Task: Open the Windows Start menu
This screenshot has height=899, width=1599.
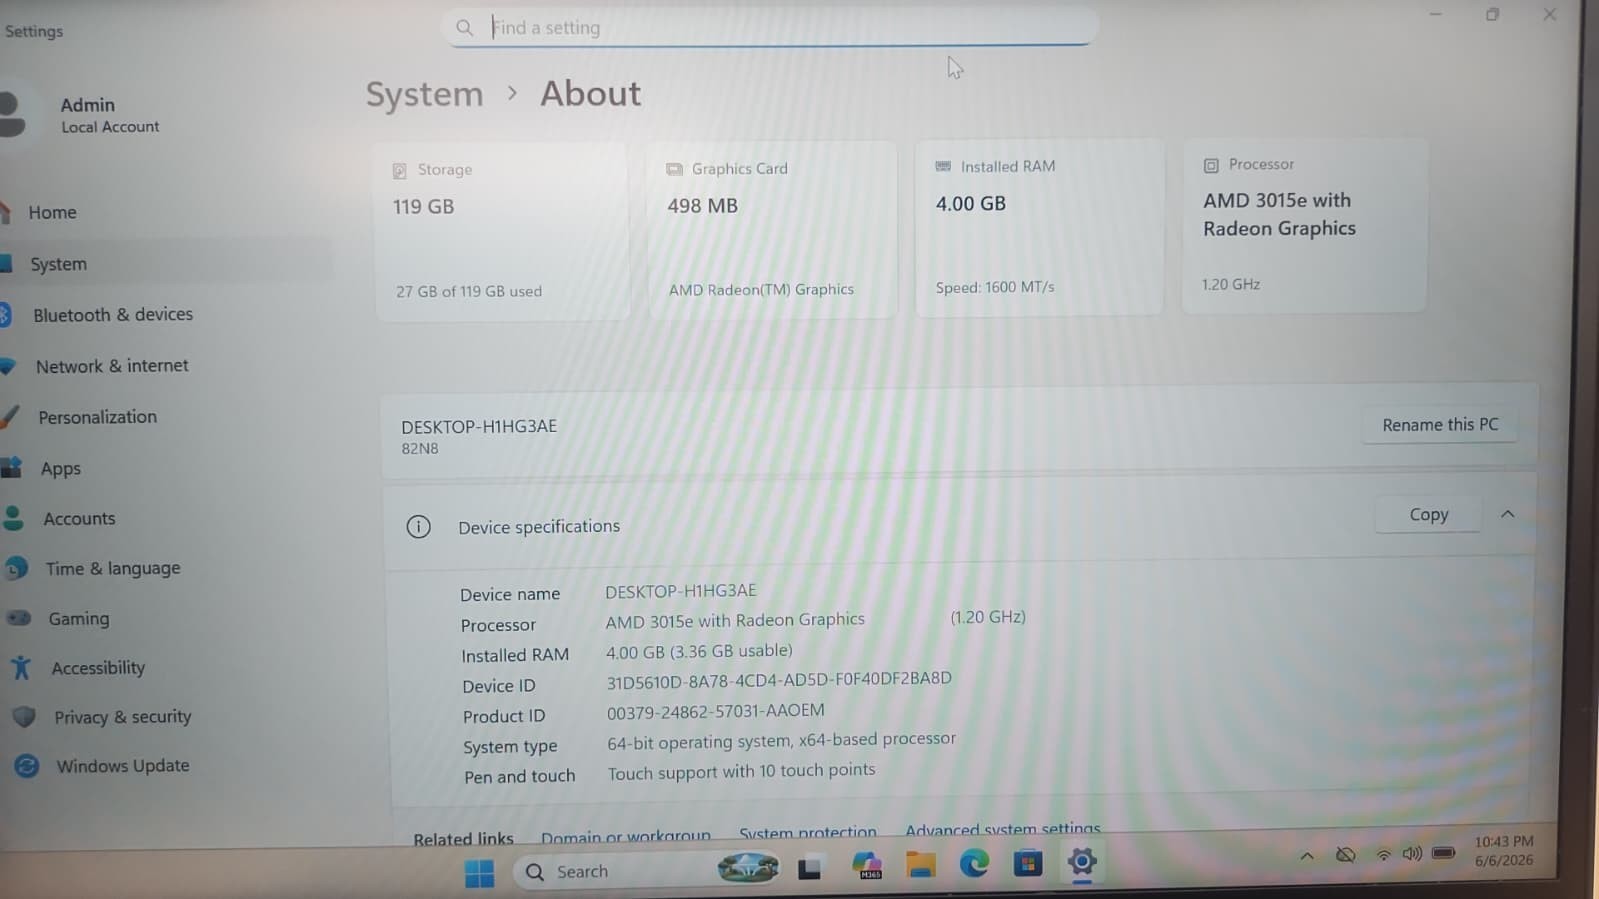Action: click(x=480, y=873)
